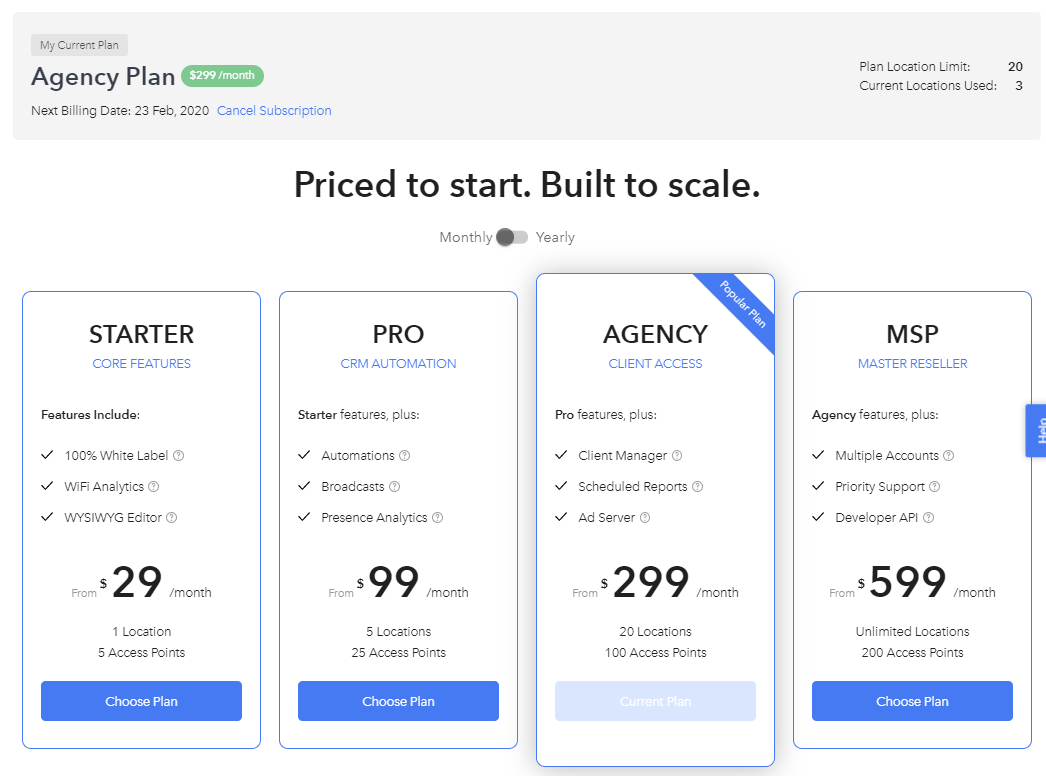The width and height of the screenshot is (1046, 776).
Task: Click info icon next to Presence Analytics
Action: pyautogui.click(x=438, y=518)
